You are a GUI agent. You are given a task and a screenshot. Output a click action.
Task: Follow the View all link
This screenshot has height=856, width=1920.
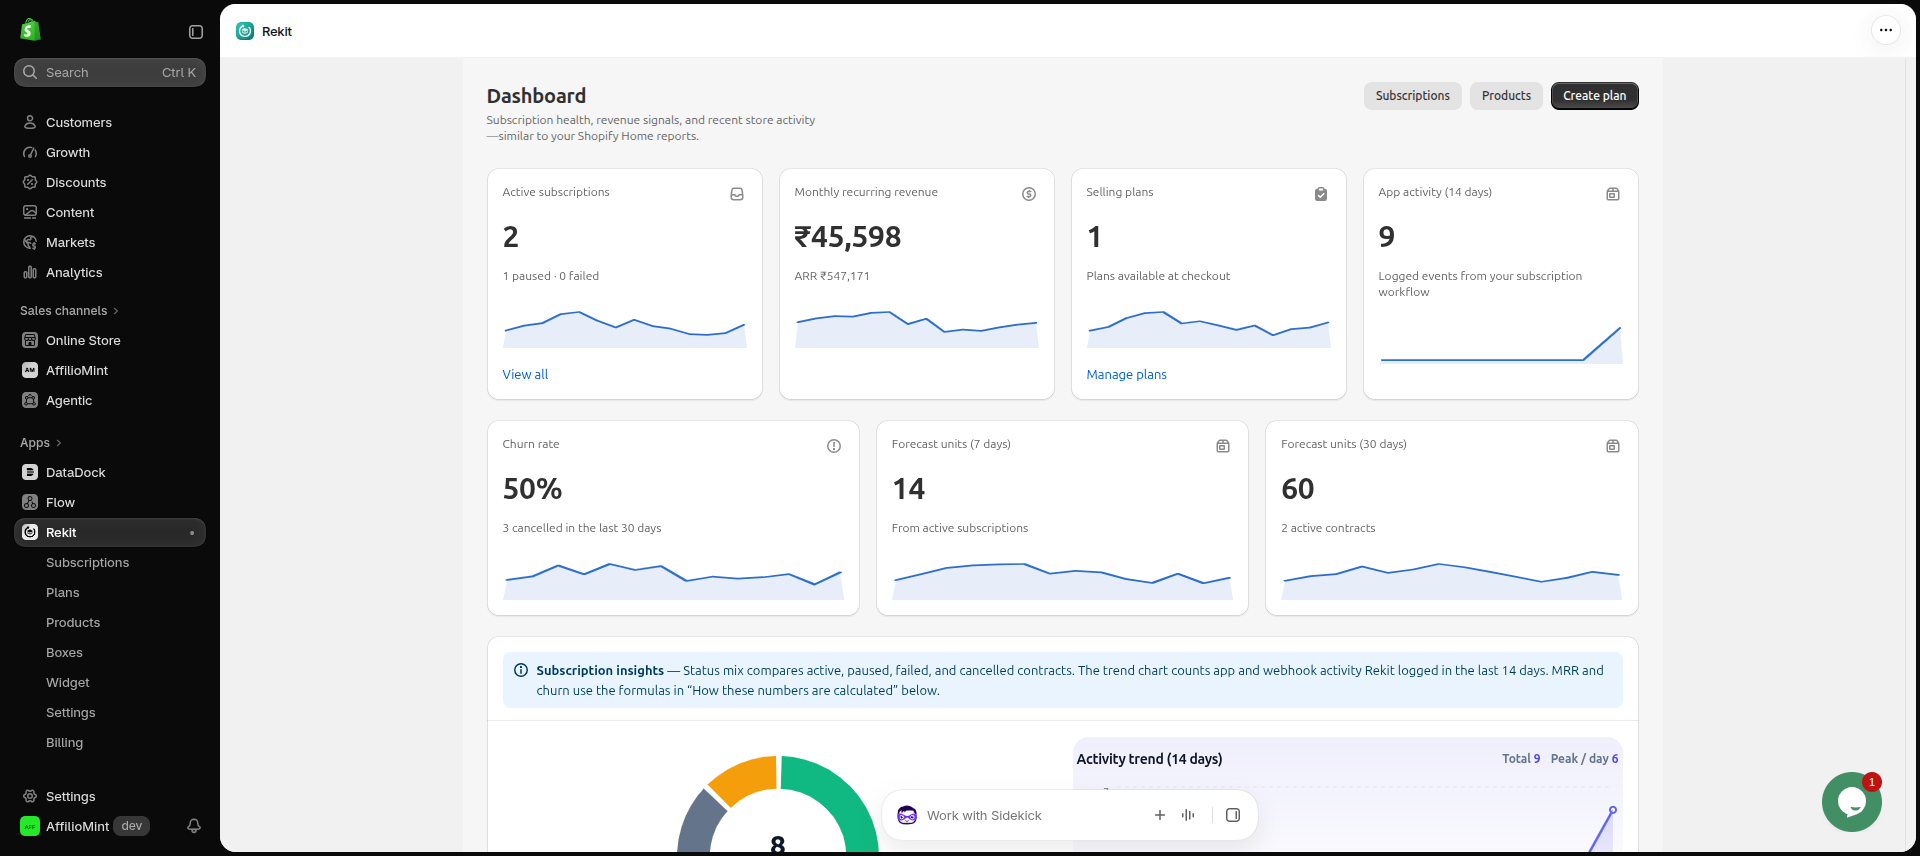525,374
